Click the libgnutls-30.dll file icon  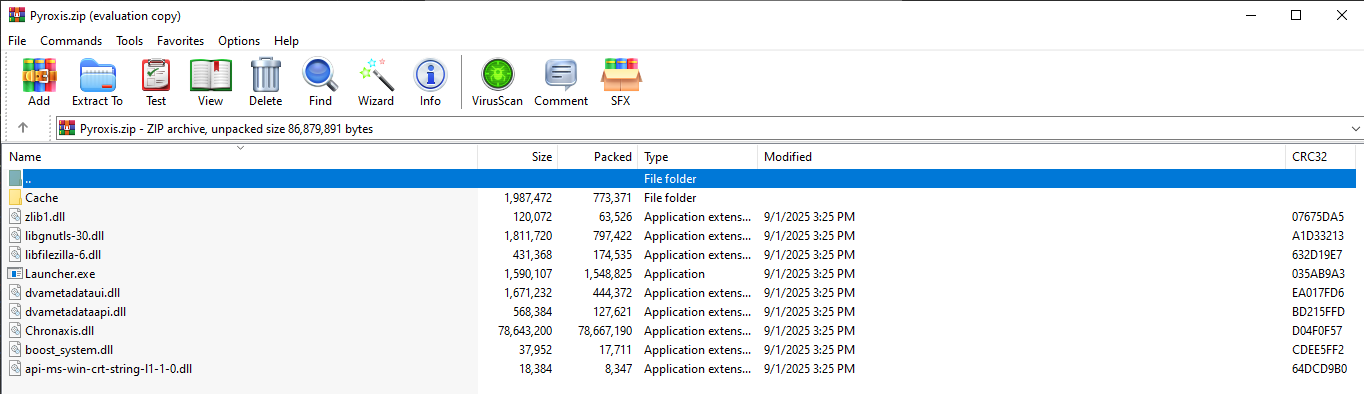coord(15,236)
